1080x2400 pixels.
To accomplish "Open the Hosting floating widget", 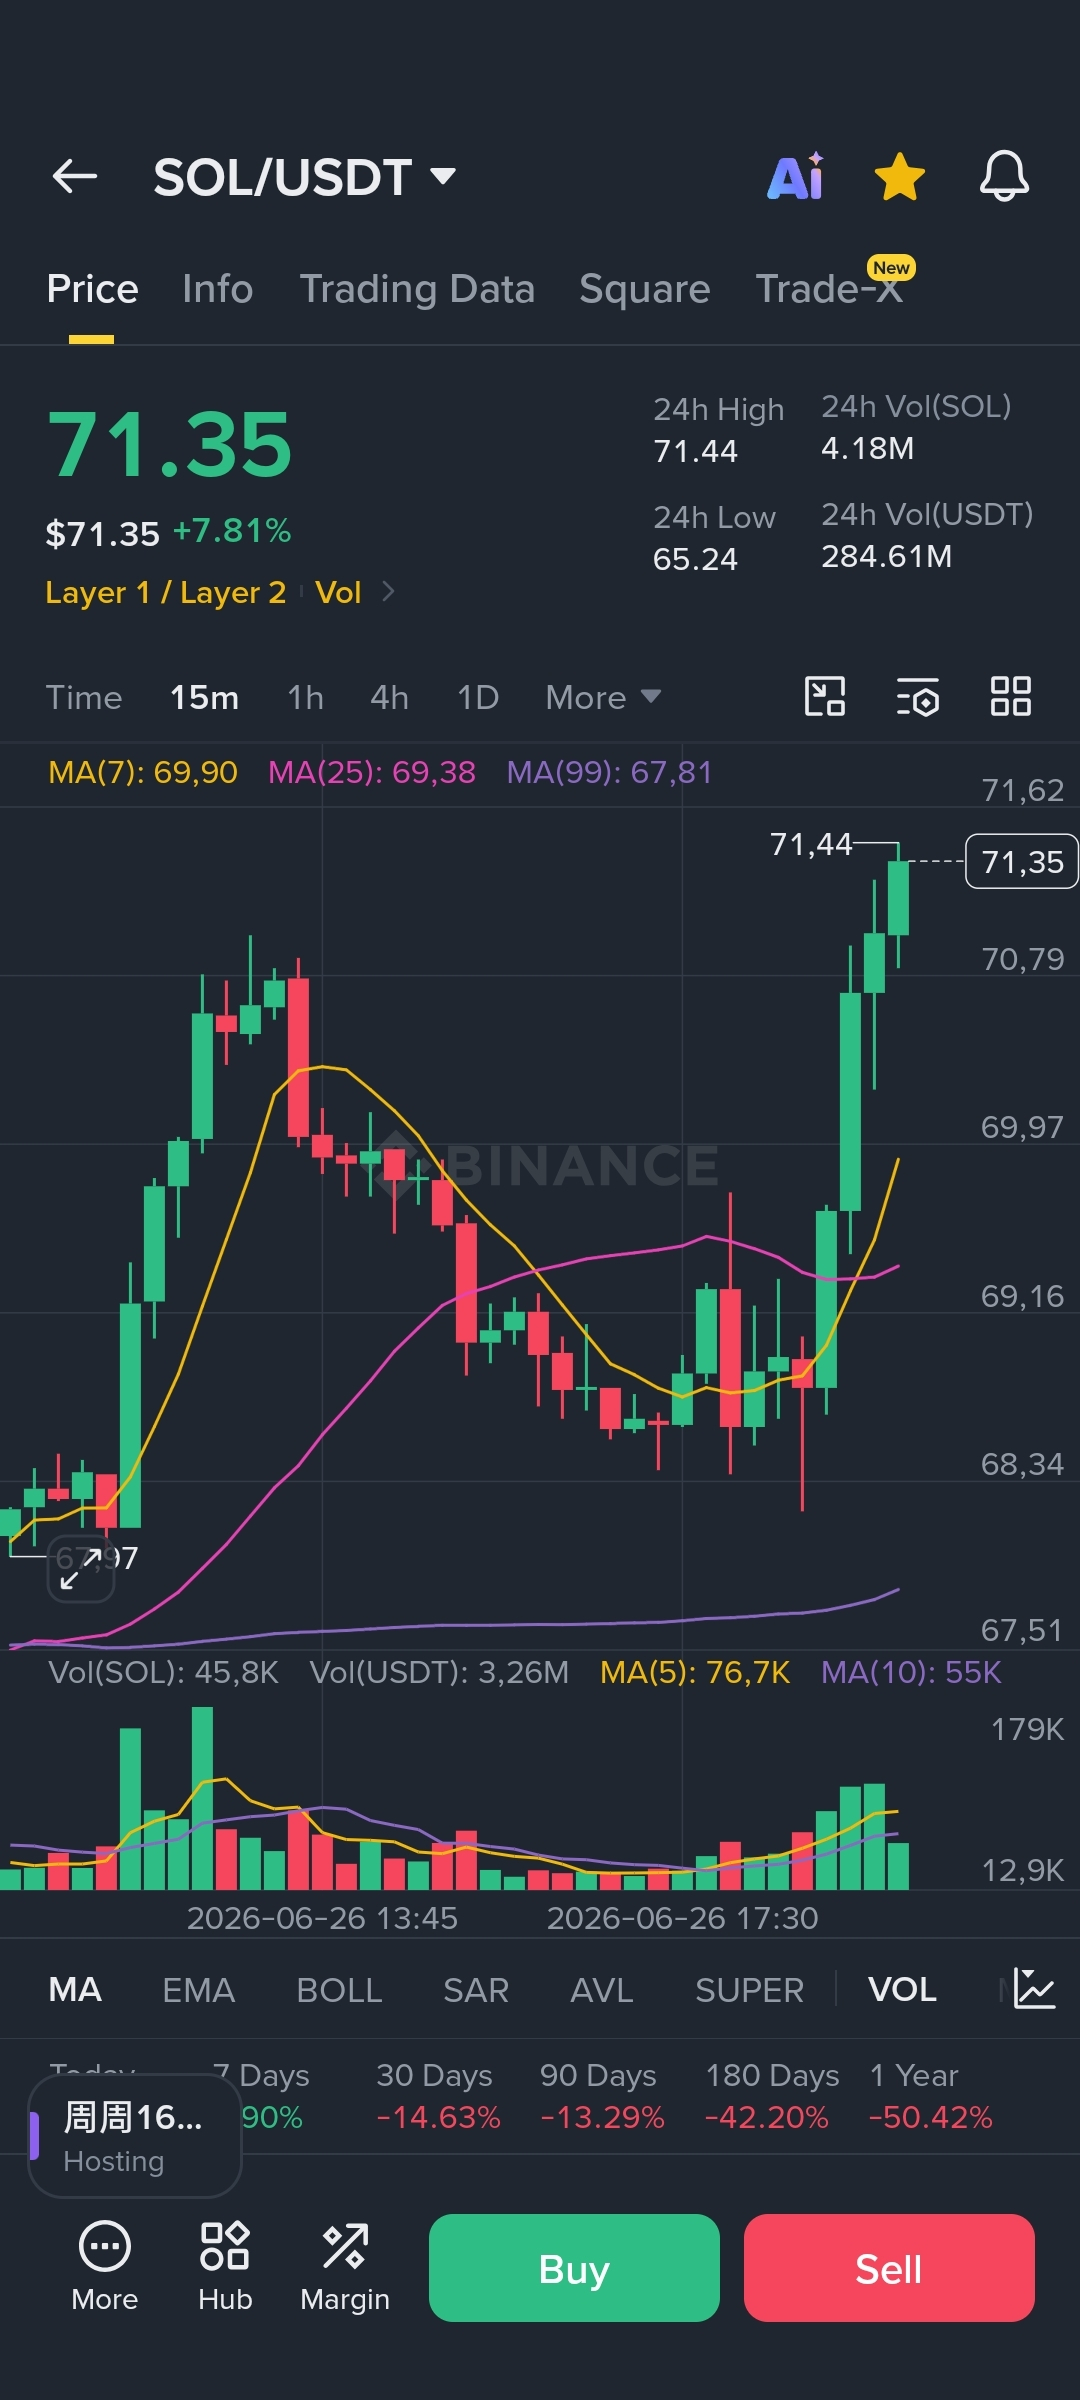I will click(135, 2136).
